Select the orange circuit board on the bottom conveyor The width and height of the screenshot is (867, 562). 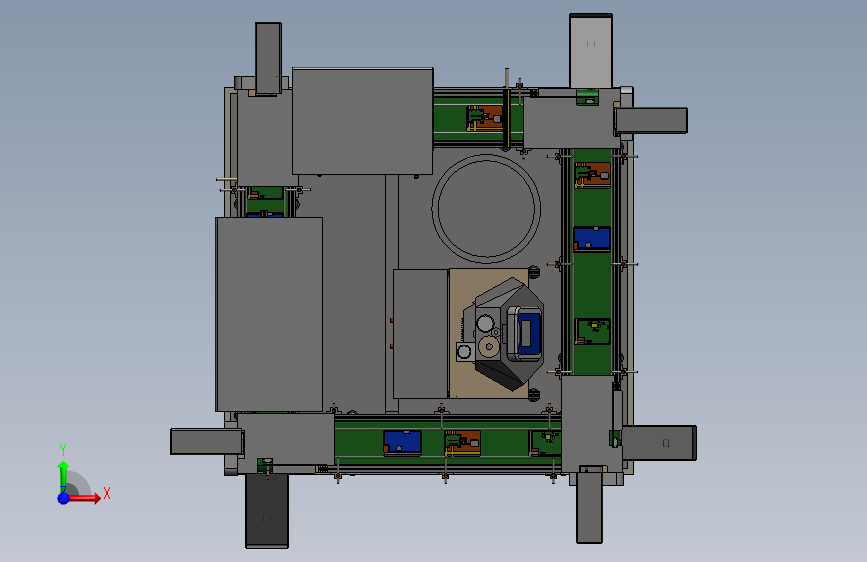coord(463,443)
